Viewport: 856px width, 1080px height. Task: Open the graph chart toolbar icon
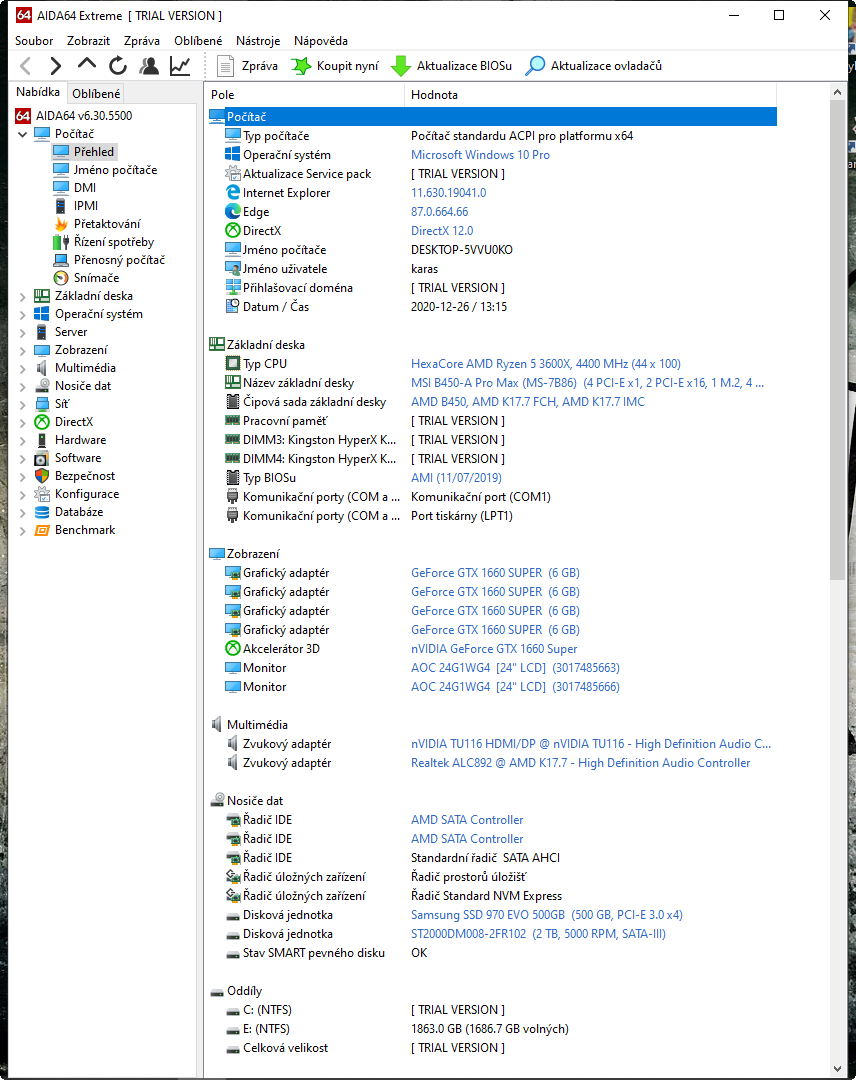(180, 66)
